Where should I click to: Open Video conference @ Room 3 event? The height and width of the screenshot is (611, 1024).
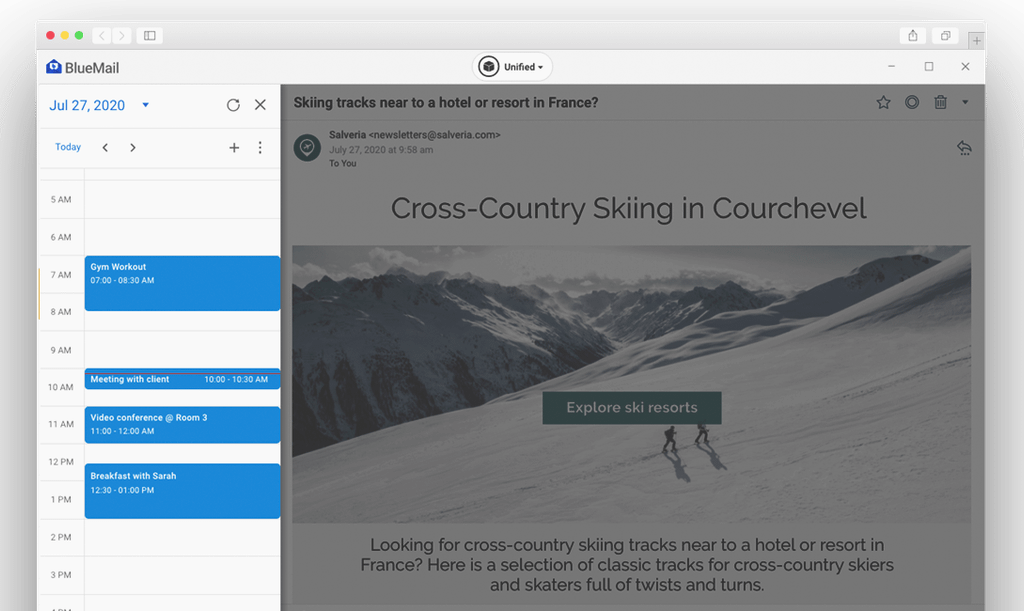pyautogui.click(x=182, y=425)
